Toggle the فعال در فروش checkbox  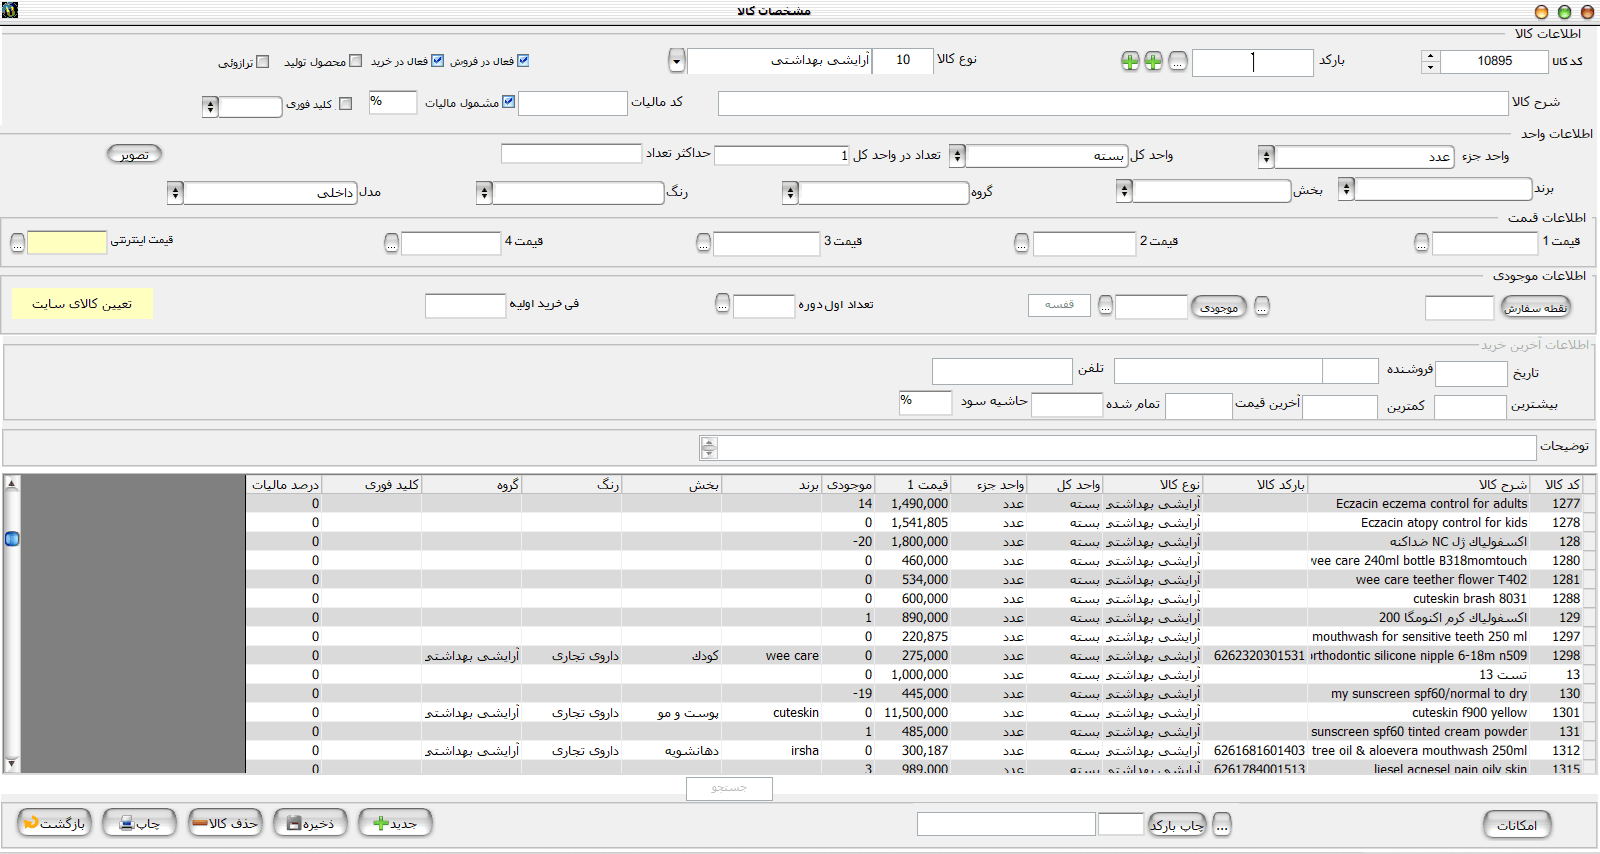coord(523,61)
